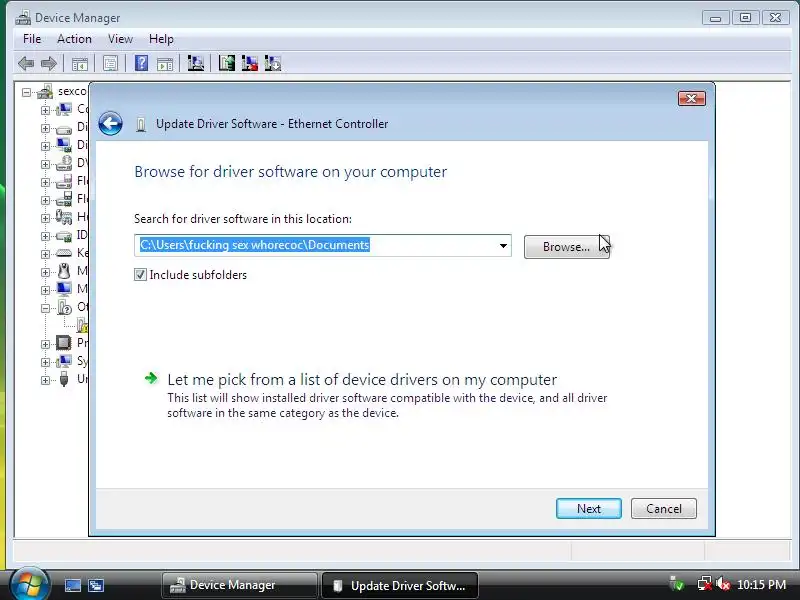
Task: Click Switch between windows quick launch icon
Action: pyautogui.click(x=95, y=585)
